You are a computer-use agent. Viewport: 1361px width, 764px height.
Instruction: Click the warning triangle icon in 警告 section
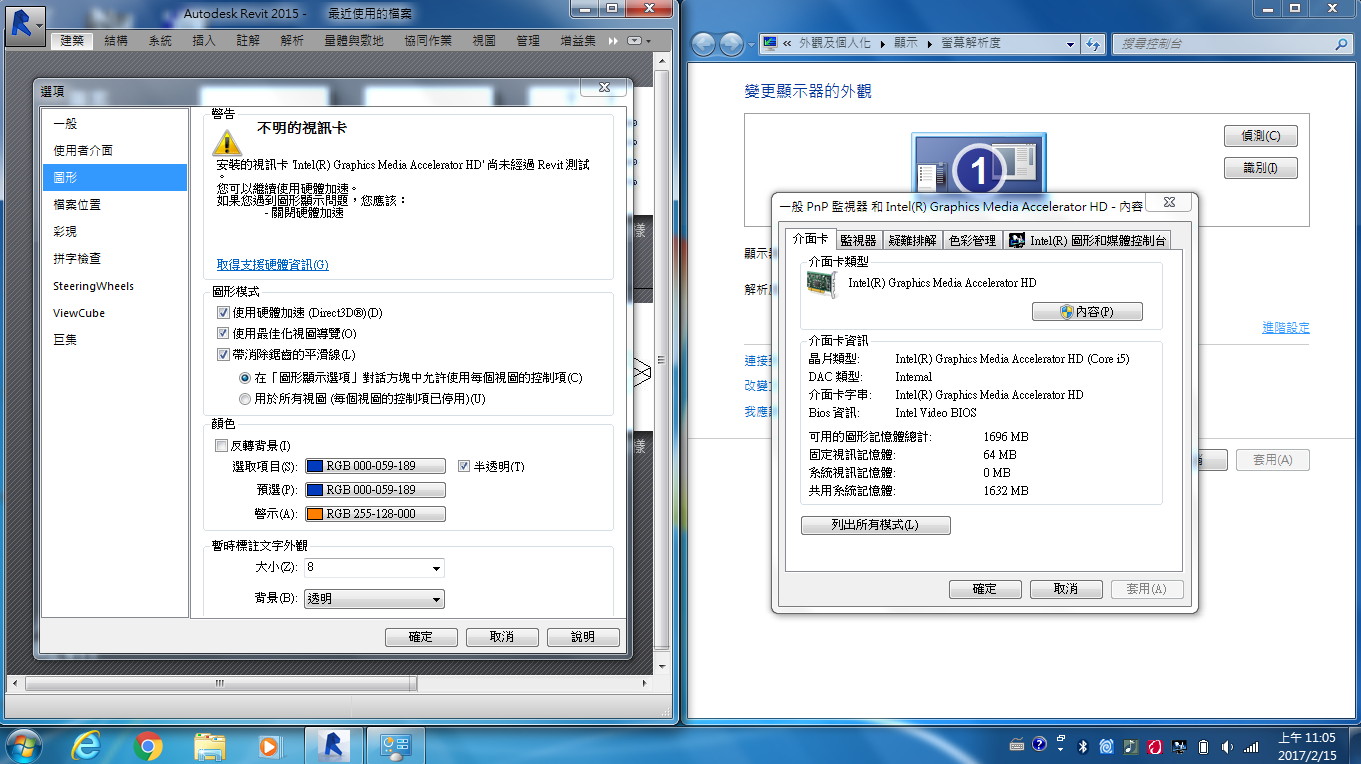coord(228,142)
